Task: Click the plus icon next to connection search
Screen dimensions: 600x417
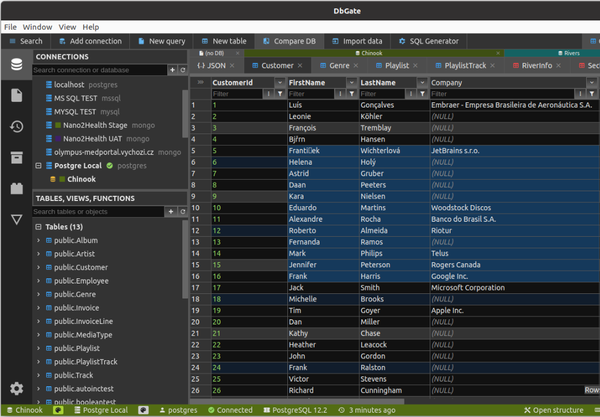Action: point(172,70)
